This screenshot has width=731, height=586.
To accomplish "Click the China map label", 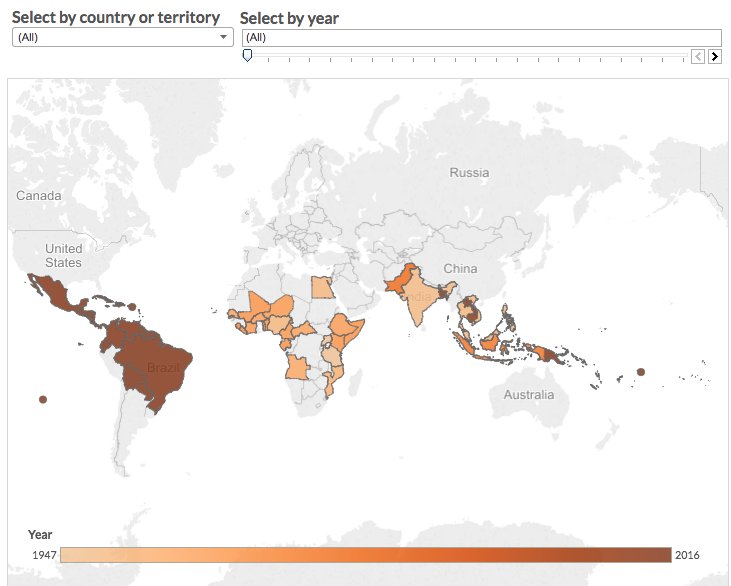I will pyautogui.click(x=460, y=269).
